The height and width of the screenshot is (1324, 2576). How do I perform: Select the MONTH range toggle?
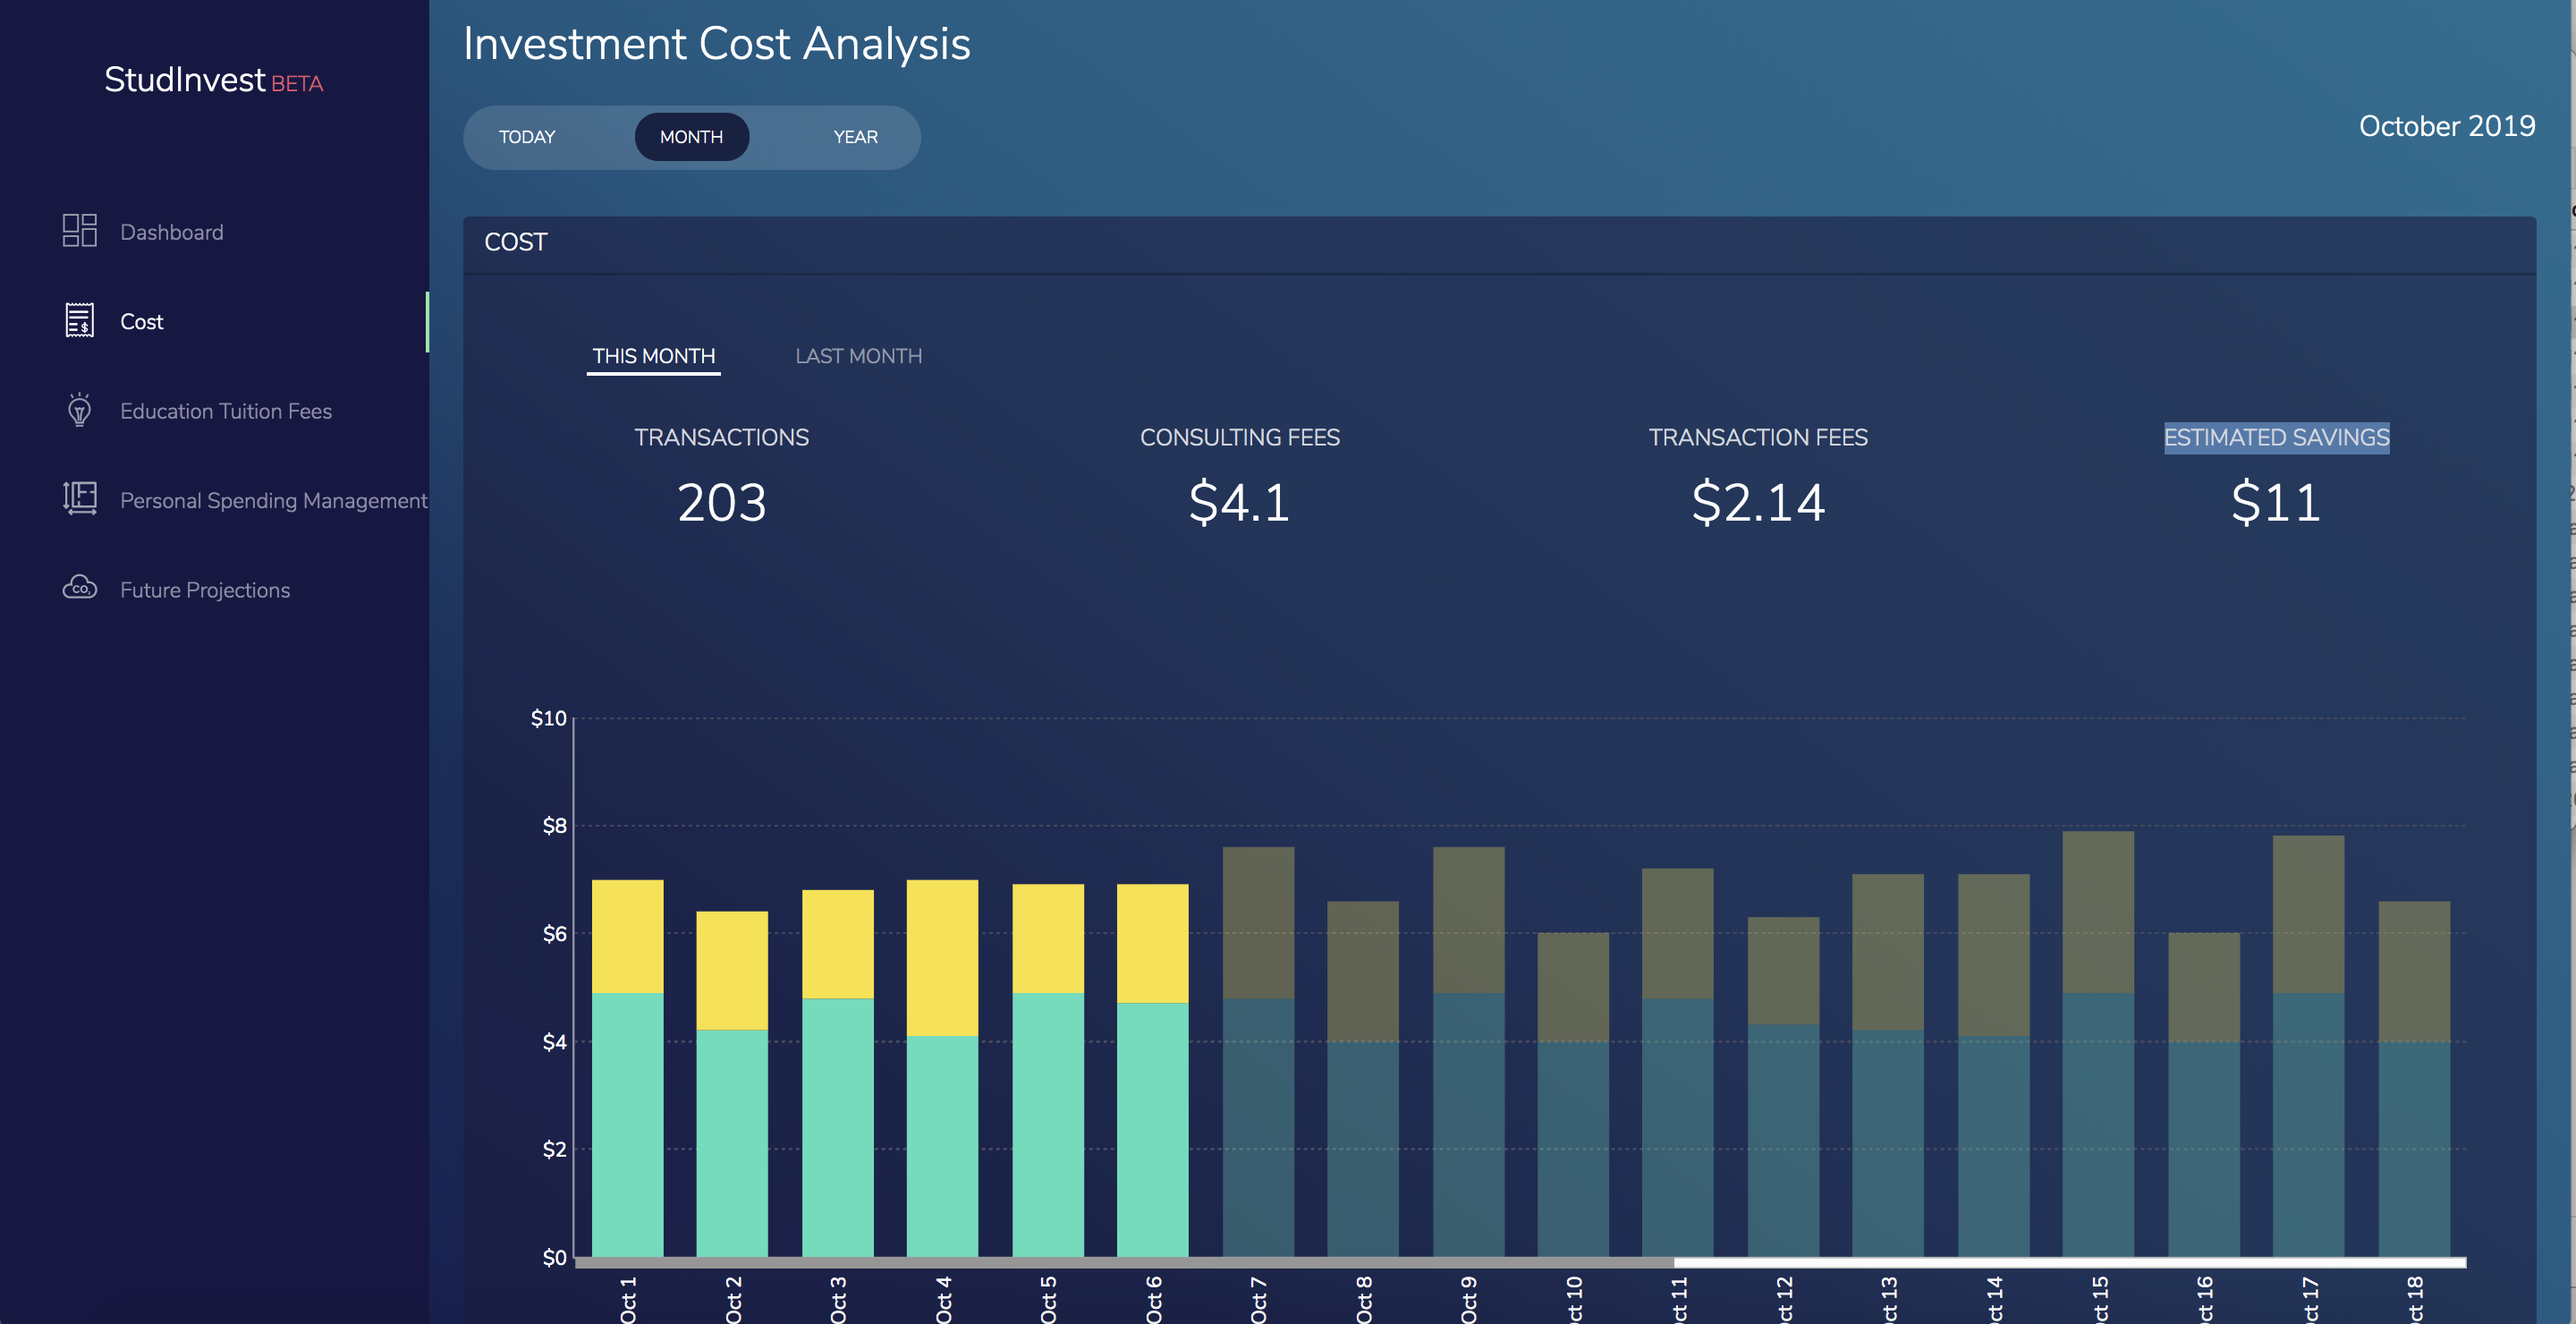pos(691,137)
